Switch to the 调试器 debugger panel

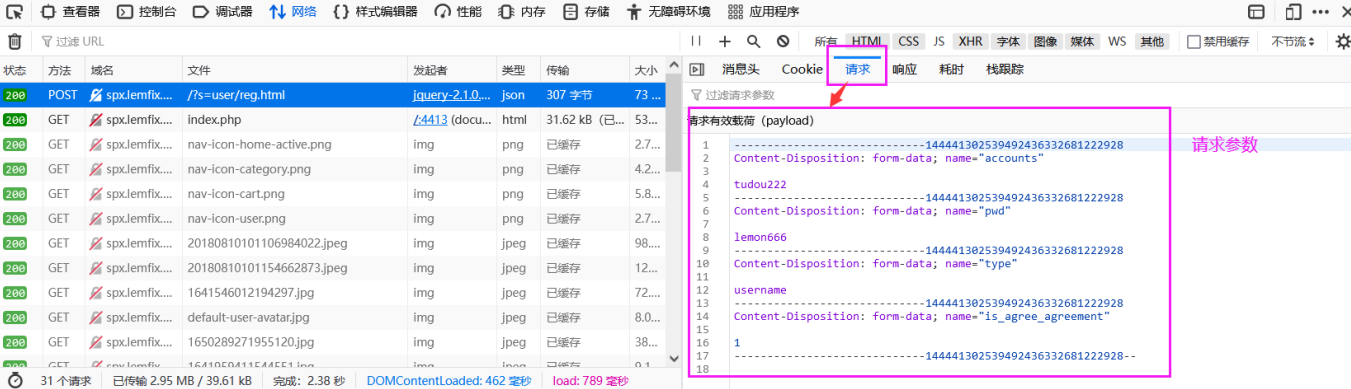(x=223, y=12)
